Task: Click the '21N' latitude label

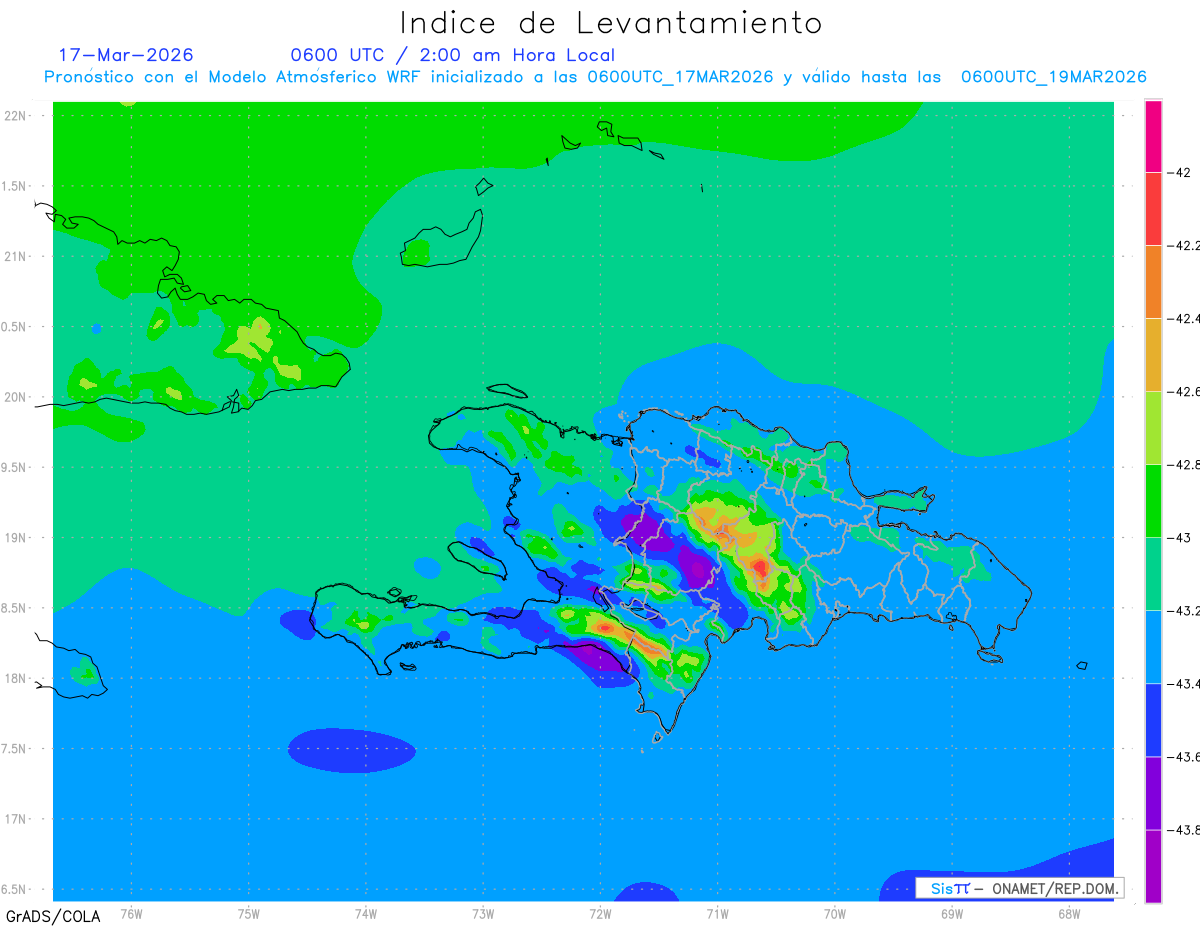Action: click(17, 256)
